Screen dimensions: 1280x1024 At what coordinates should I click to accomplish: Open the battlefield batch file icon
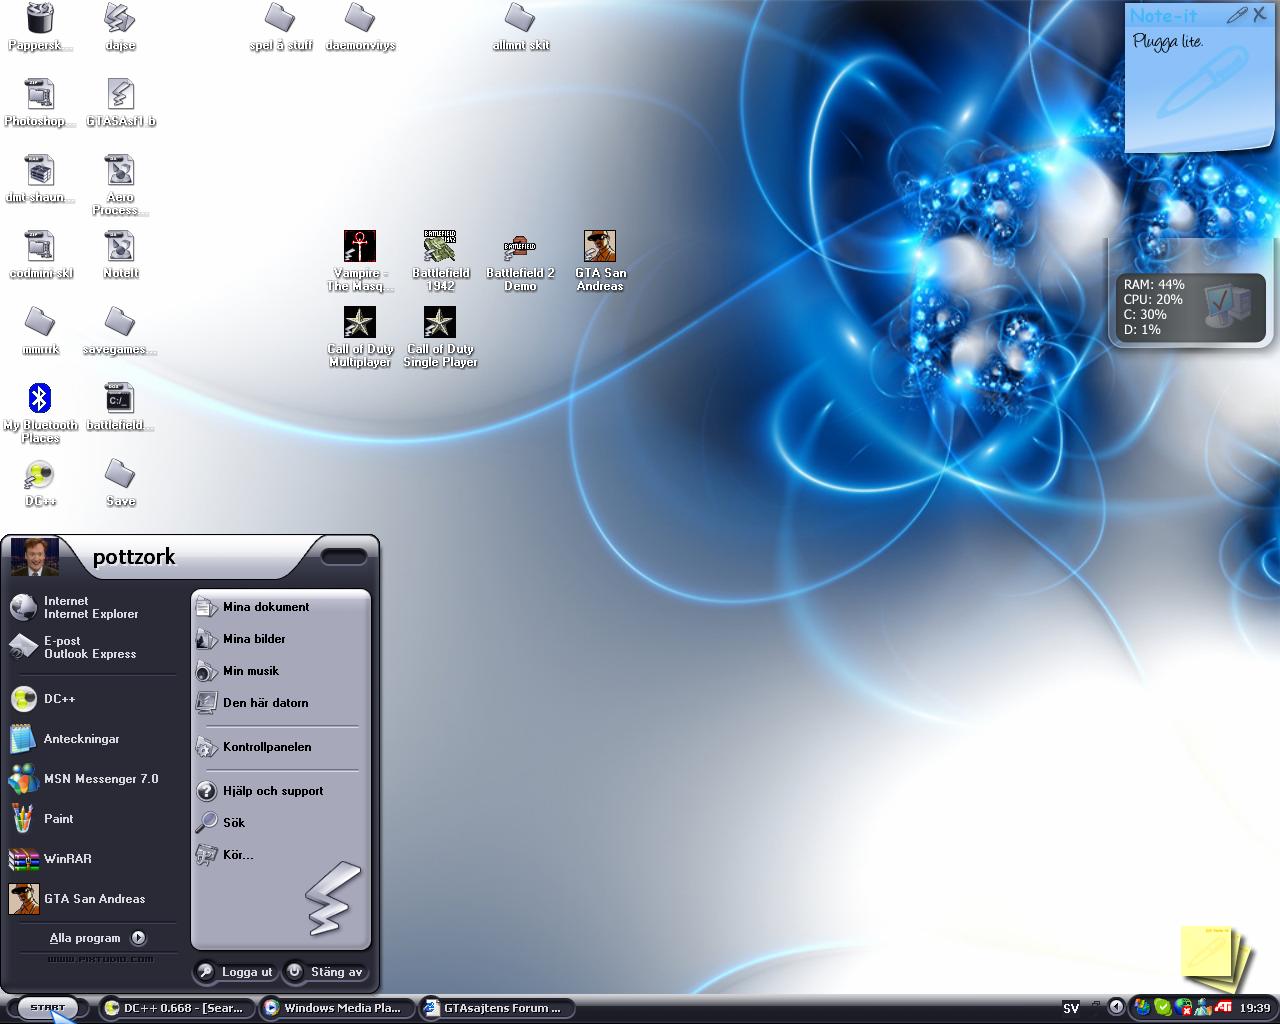(x=120, y=405)
